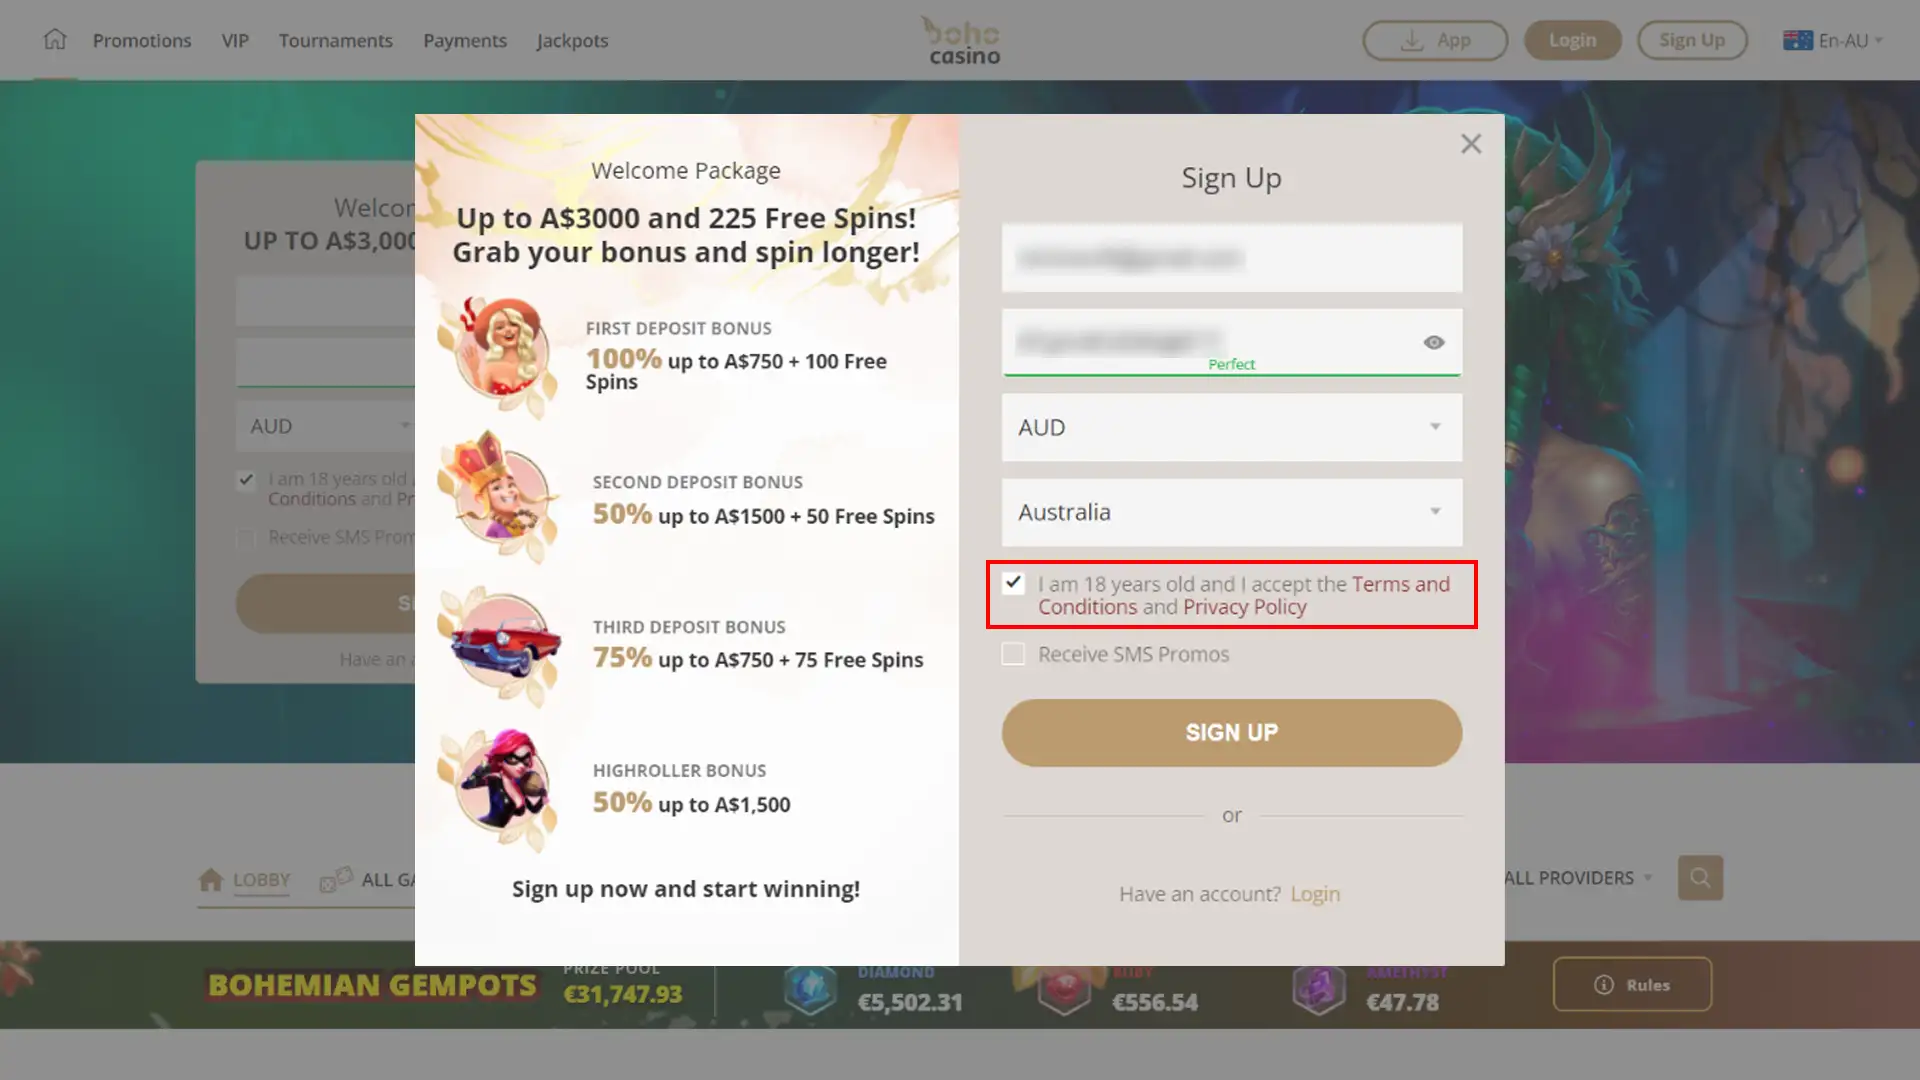
Task: Click the Login button in top navigation
Action: point(1572,40)
